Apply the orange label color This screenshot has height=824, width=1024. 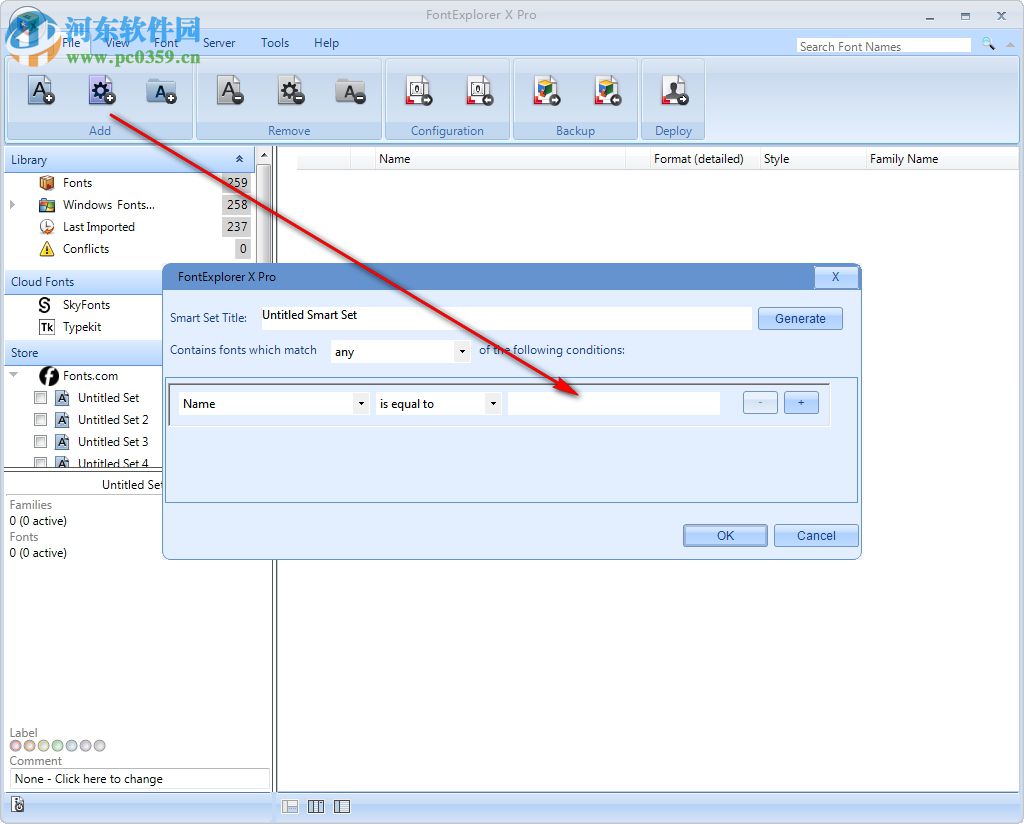tap(29, 746)
